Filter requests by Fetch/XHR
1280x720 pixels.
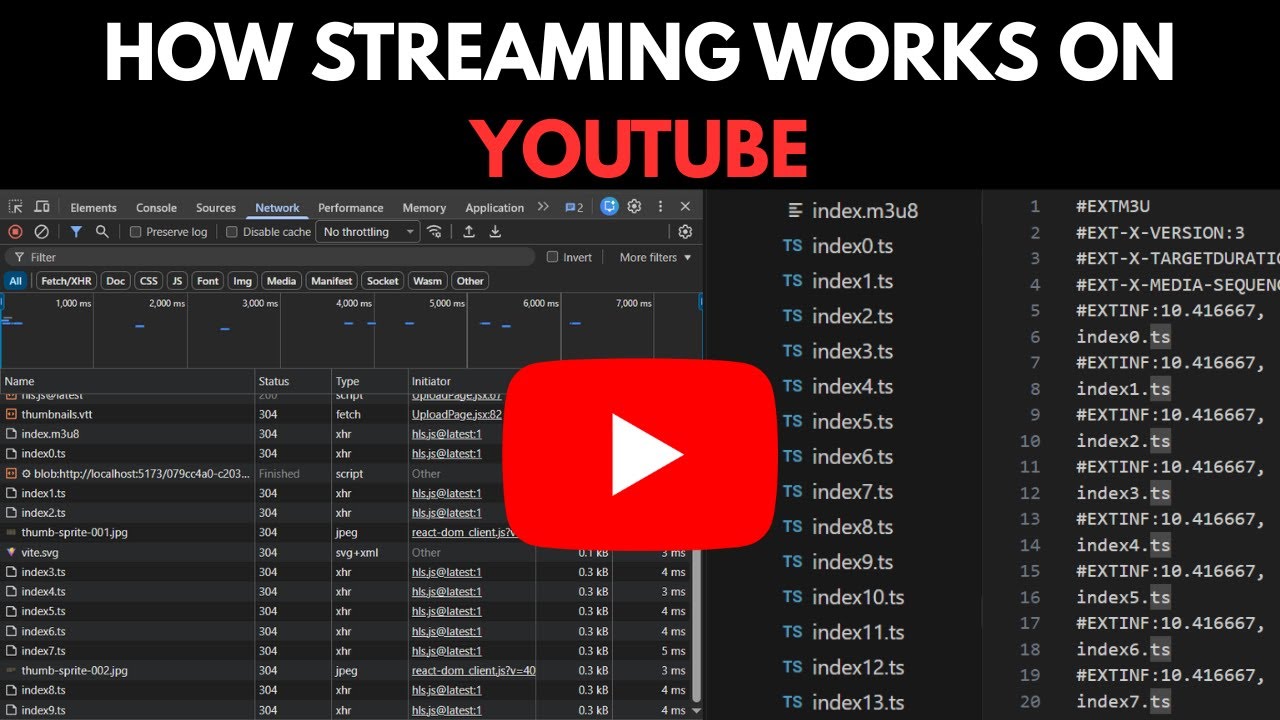(x=67, y=281)
